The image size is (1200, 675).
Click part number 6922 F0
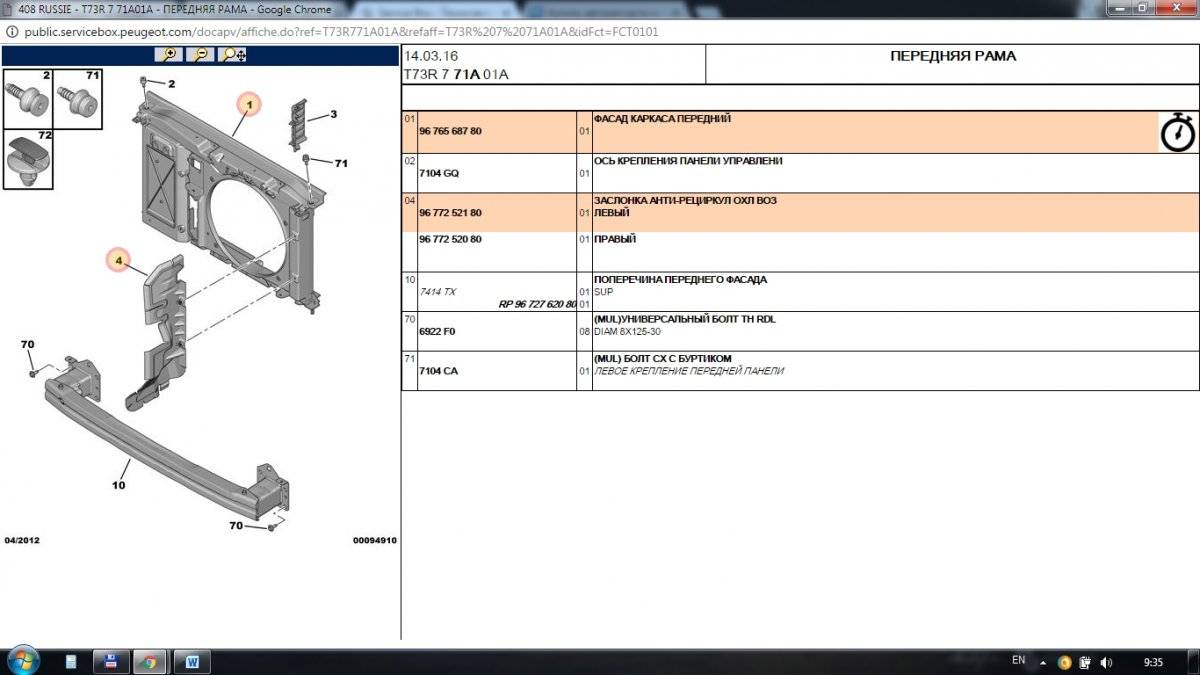(437, 331)
